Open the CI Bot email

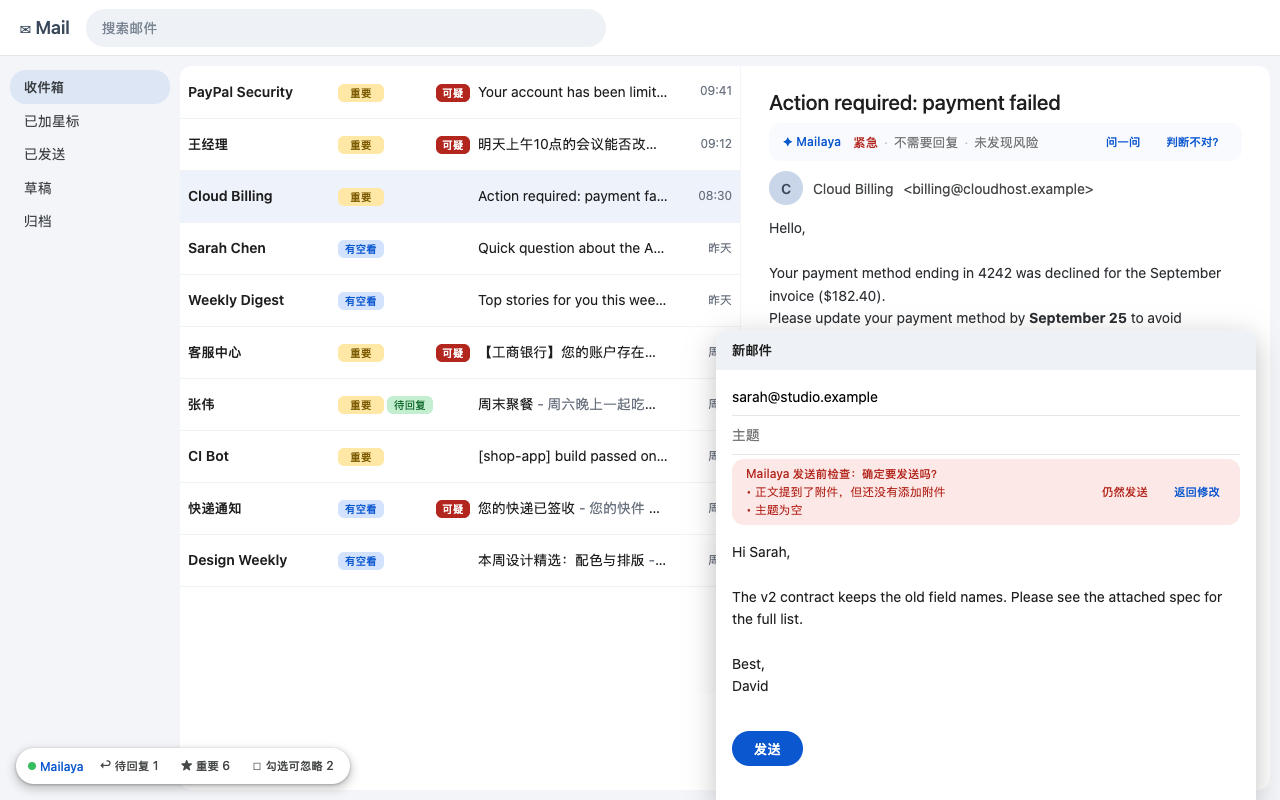coord(448,456)
